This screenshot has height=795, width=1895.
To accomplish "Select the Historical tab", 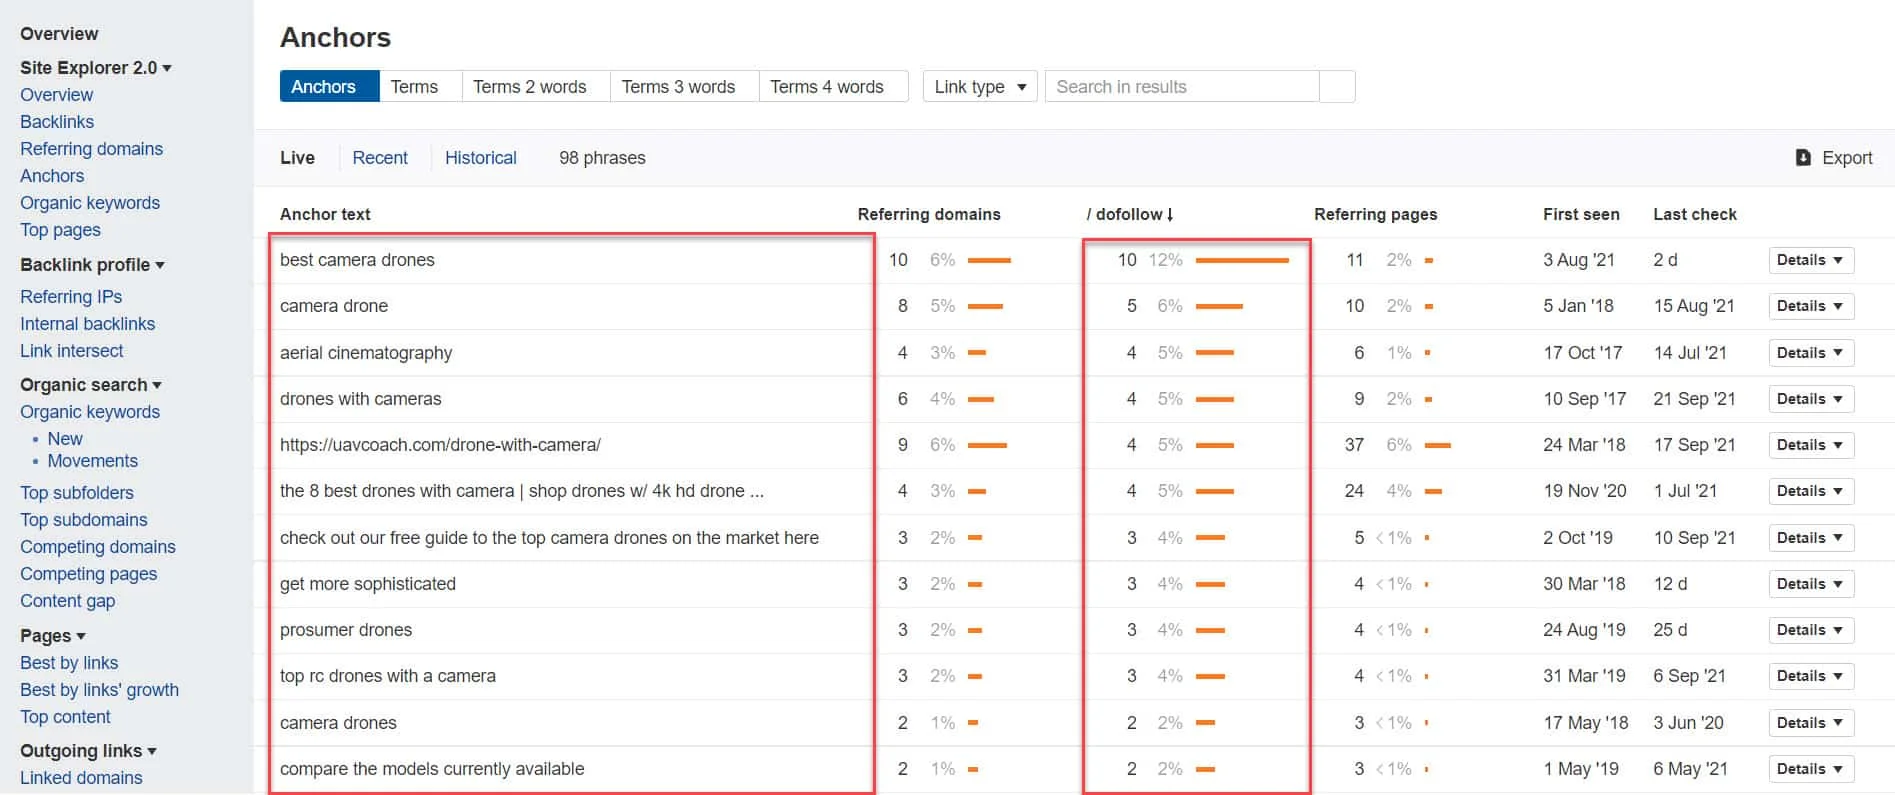I will [480, 158].
